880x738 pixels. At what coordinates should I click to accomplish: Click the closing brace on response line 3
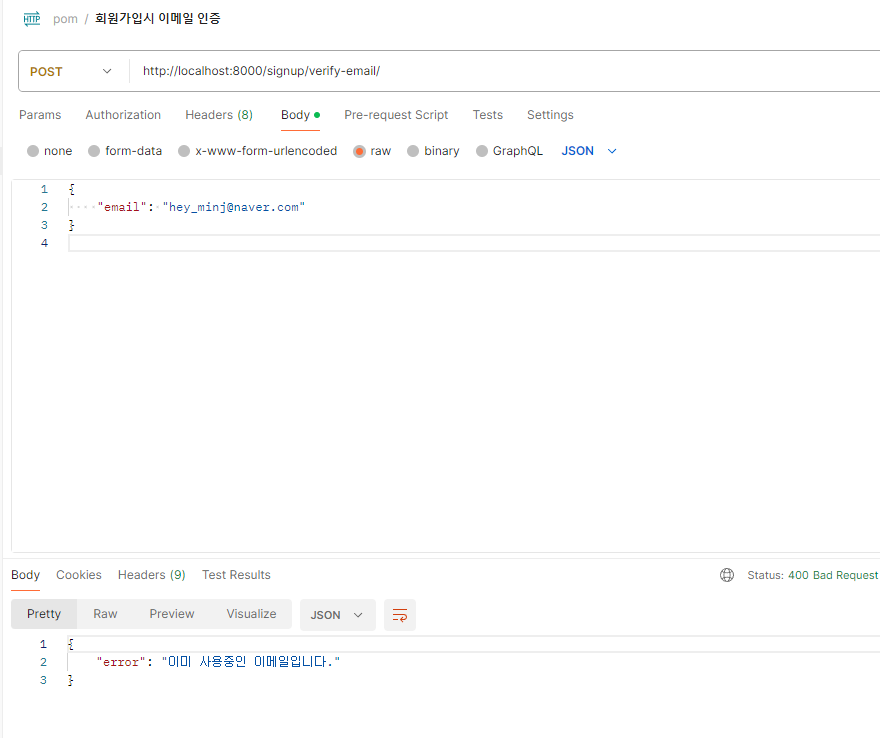tap(71, 680)
